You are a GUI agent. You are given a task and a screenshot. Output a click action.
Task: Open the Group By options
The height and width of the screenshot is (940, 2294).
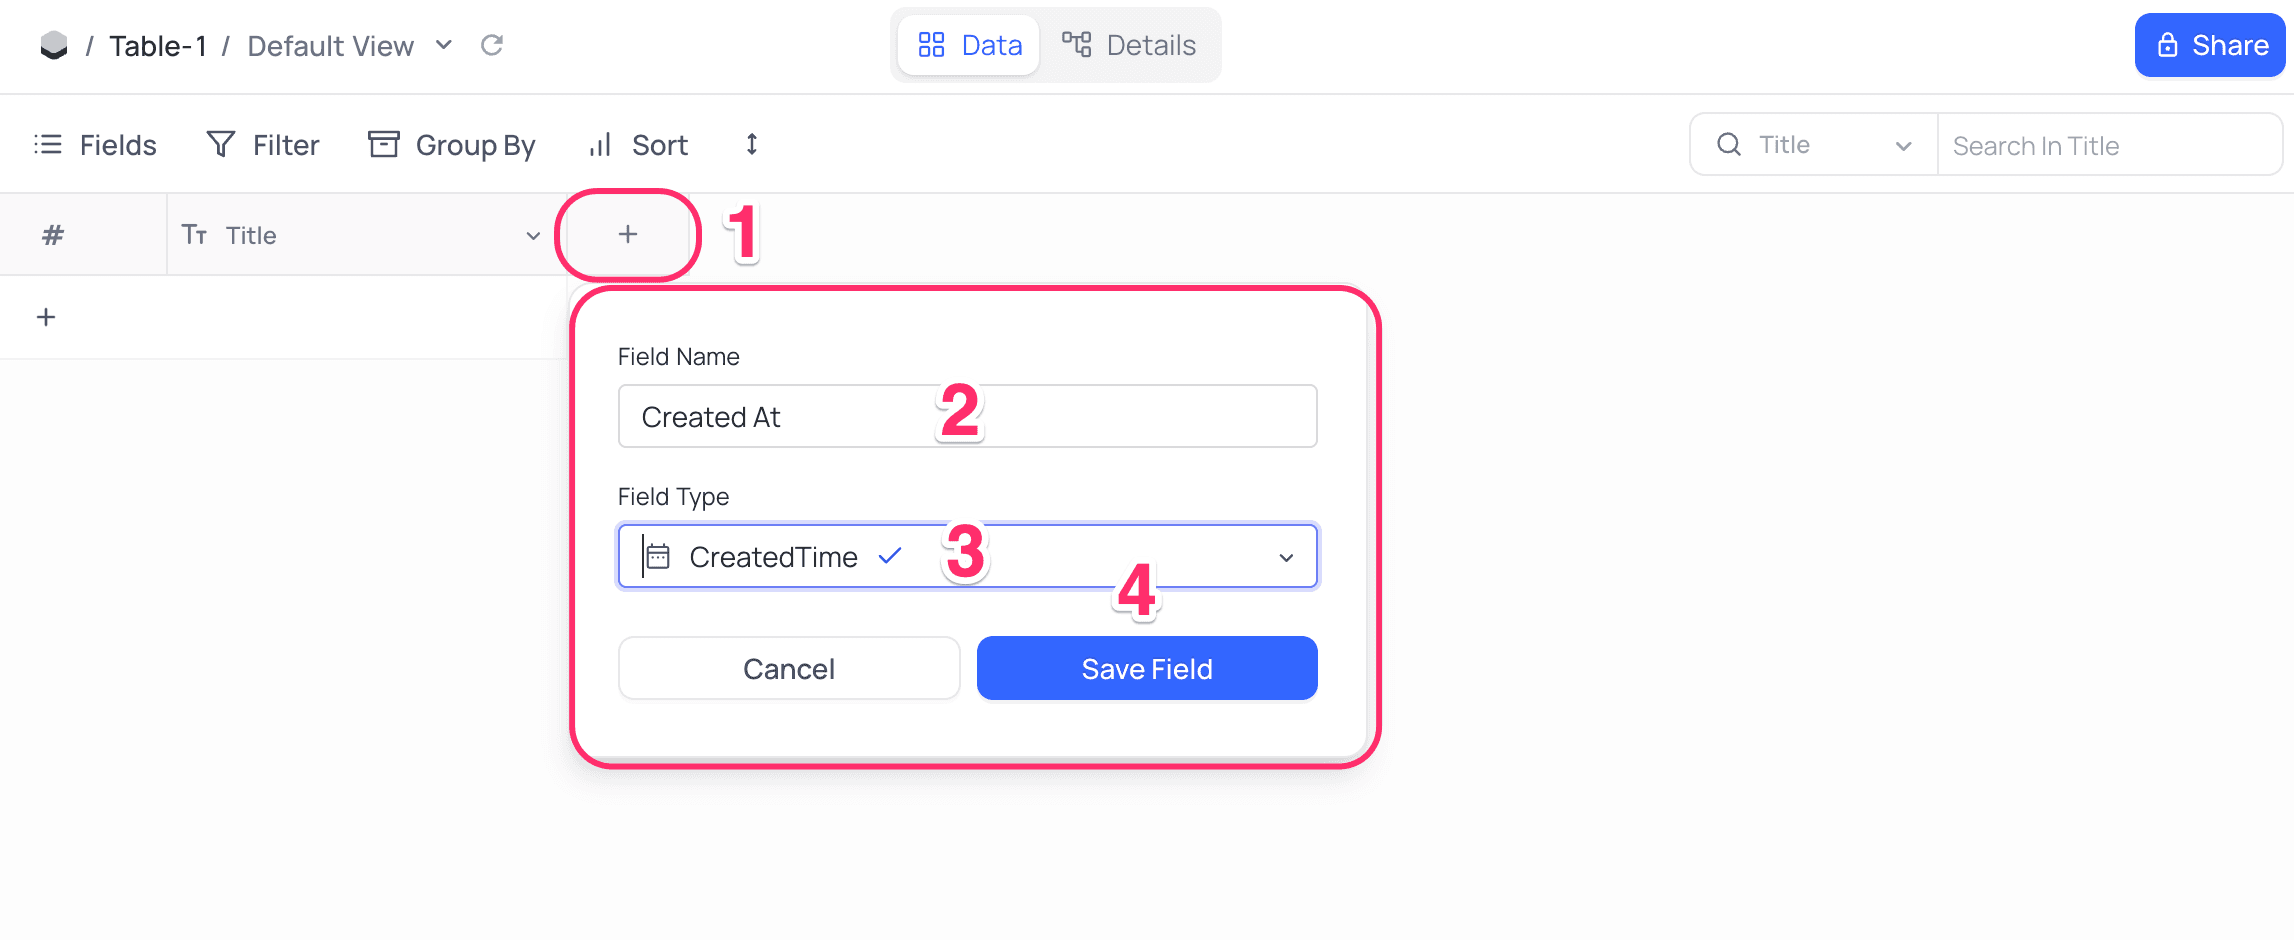tap(452, 145)
